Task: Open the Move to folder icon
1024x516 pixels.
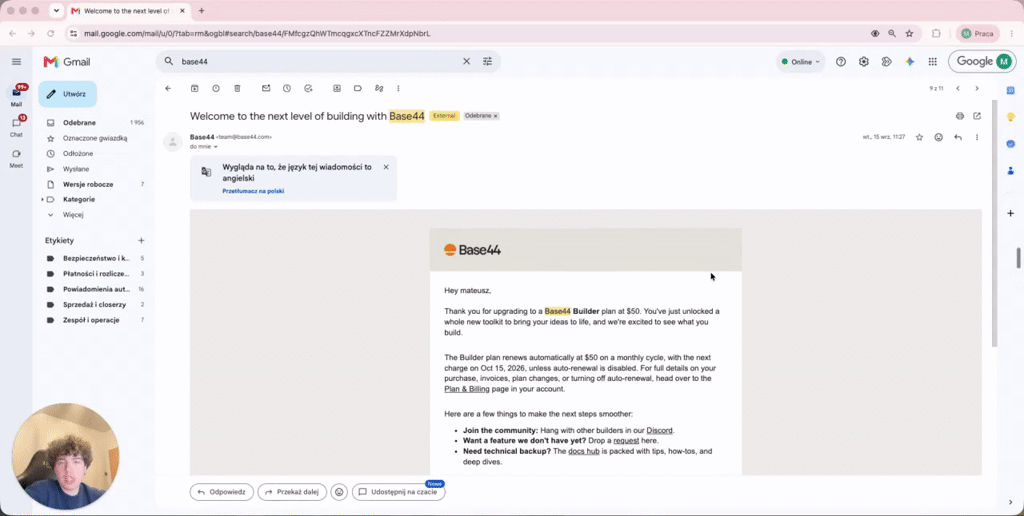Action: (x=337, y=88)
